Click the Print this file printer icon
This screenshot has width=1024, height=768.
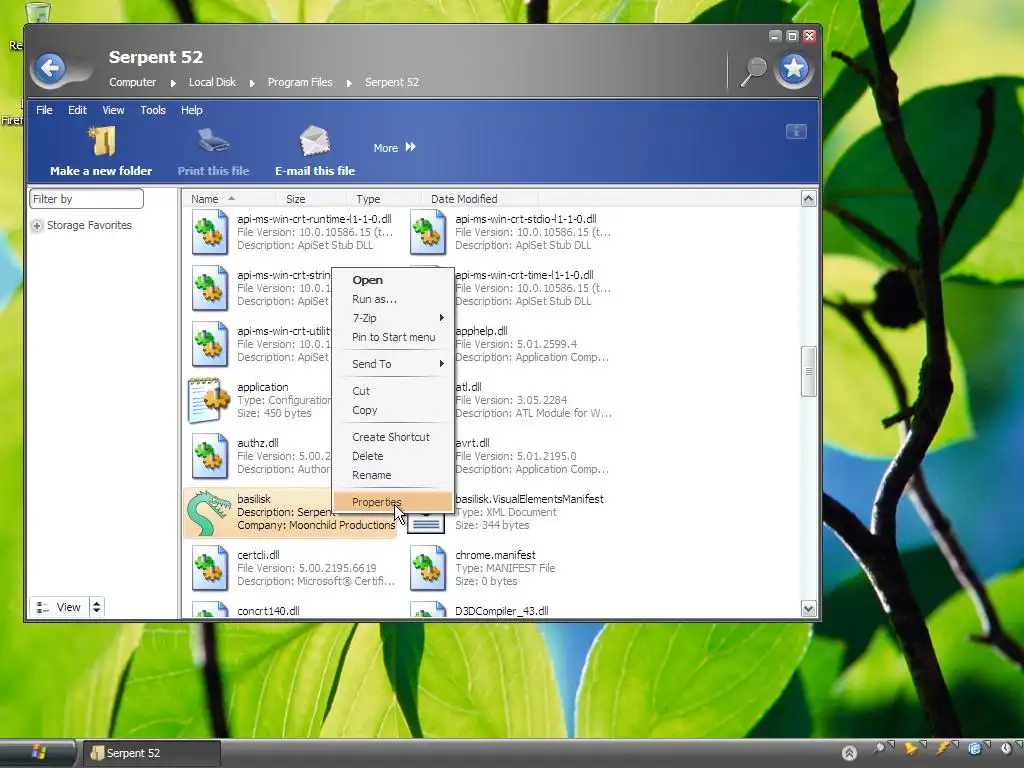pyautogui.click(x=213, y=141)
